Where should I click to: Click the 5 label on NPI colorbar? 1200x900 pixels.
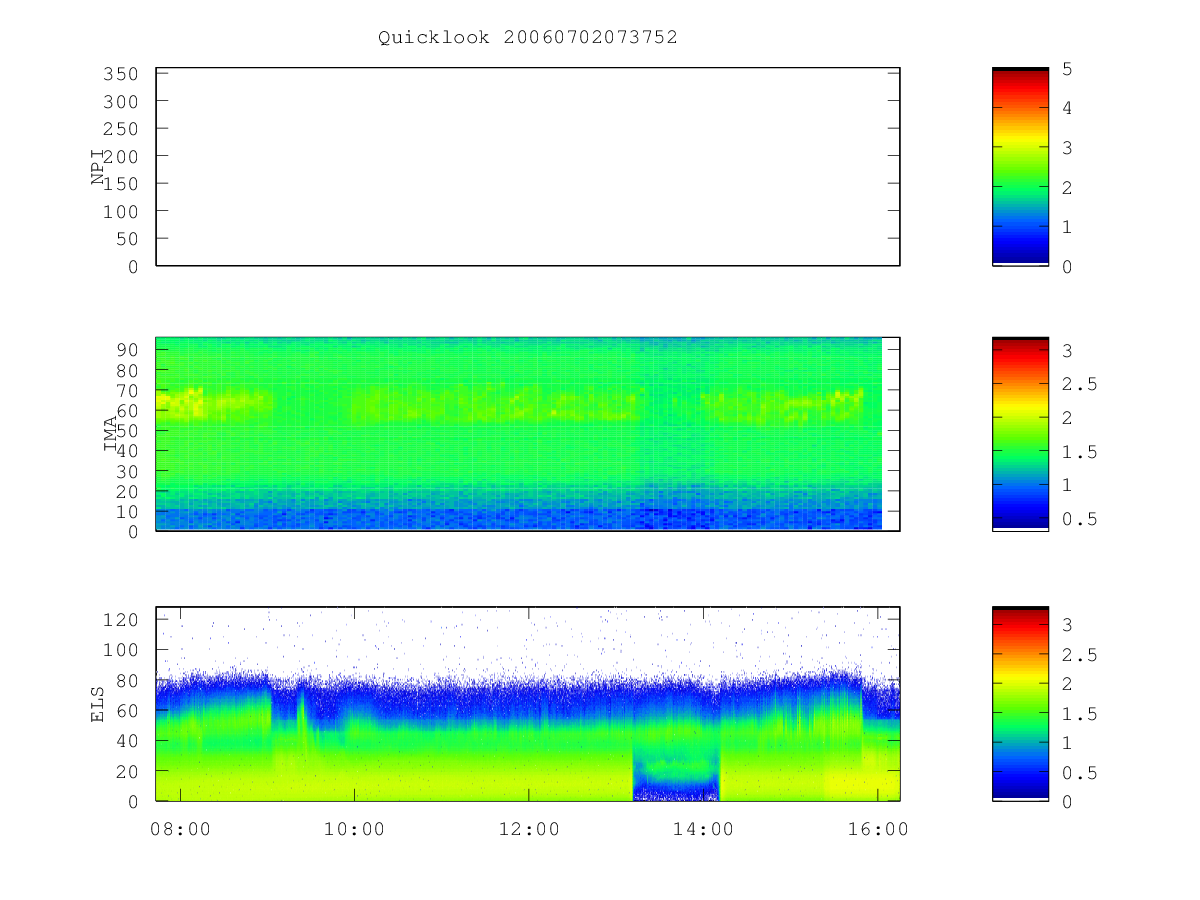coord(1068,69)
